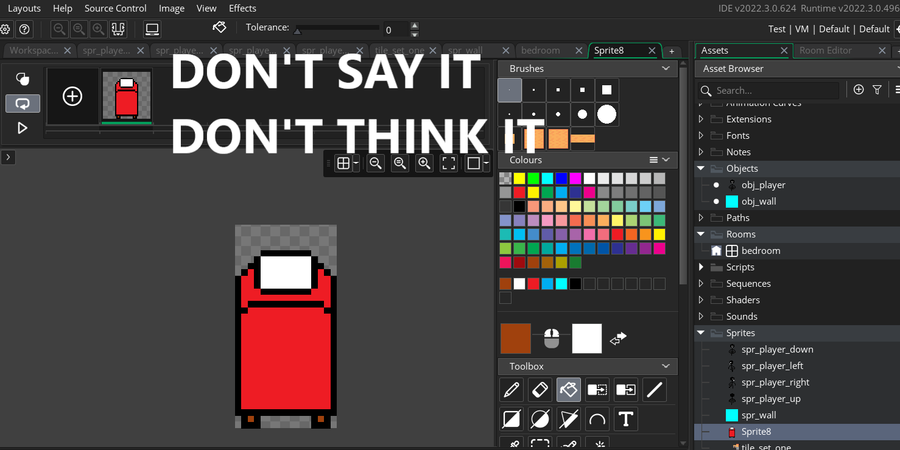Screen dimensions: 900x450
Task: Select spr_player_left in asset tree
Action: [x=771, y=366]
